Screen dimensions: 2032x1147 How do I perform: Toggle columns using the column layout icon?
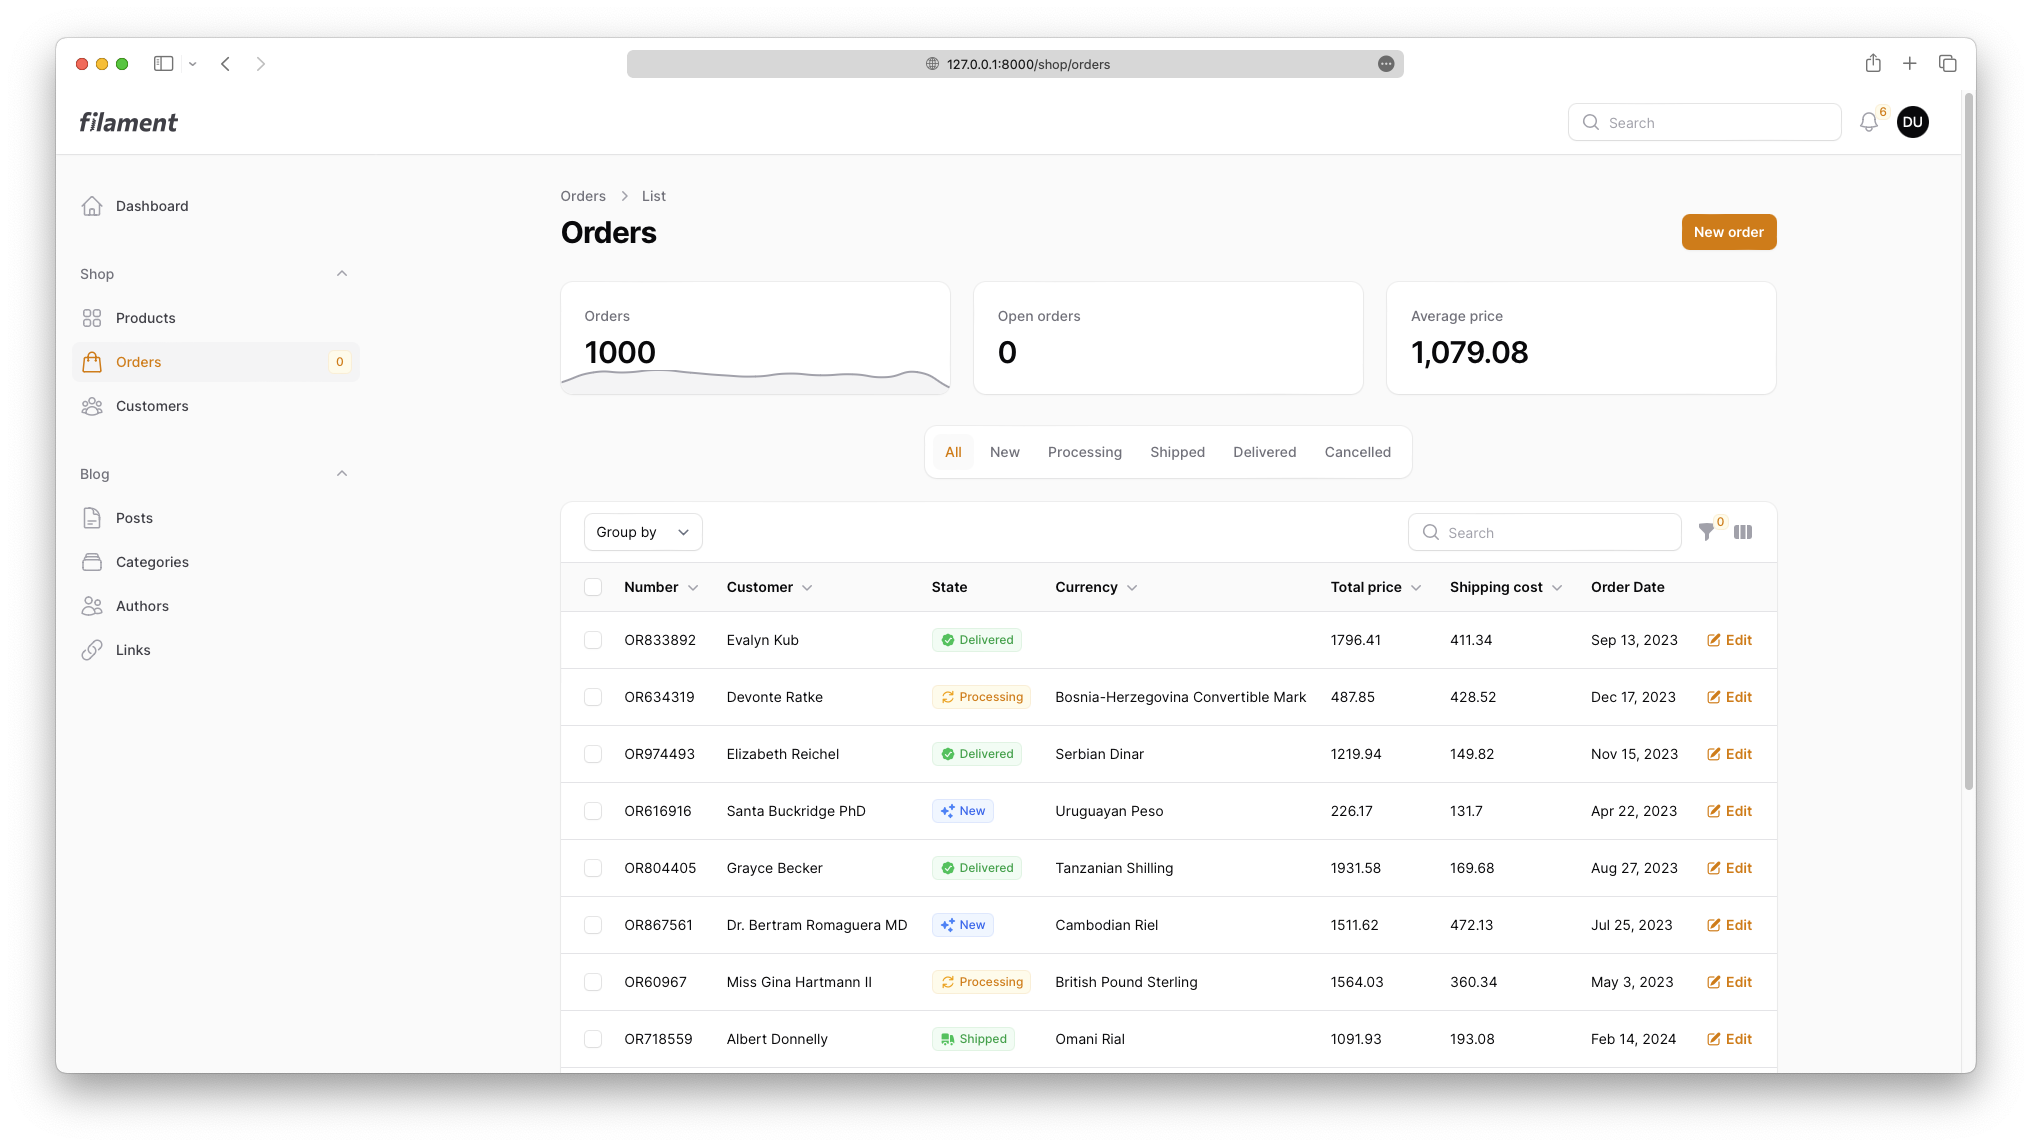tap(1743, 533)
